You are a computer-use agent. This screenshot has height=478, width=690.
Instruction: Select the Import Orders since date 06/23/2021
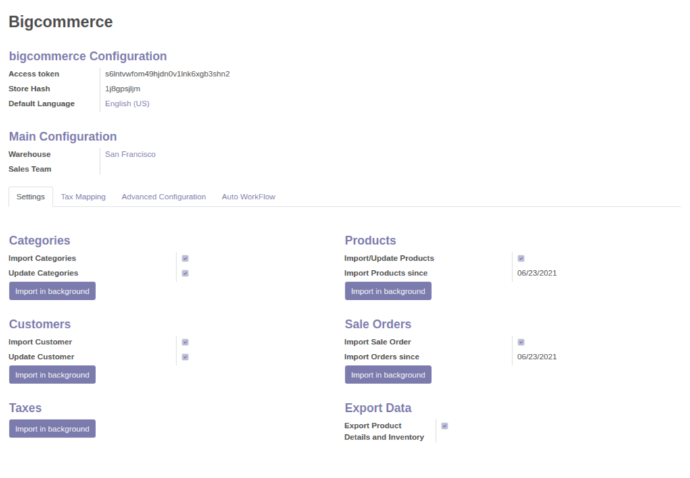[x=537, y=357]
